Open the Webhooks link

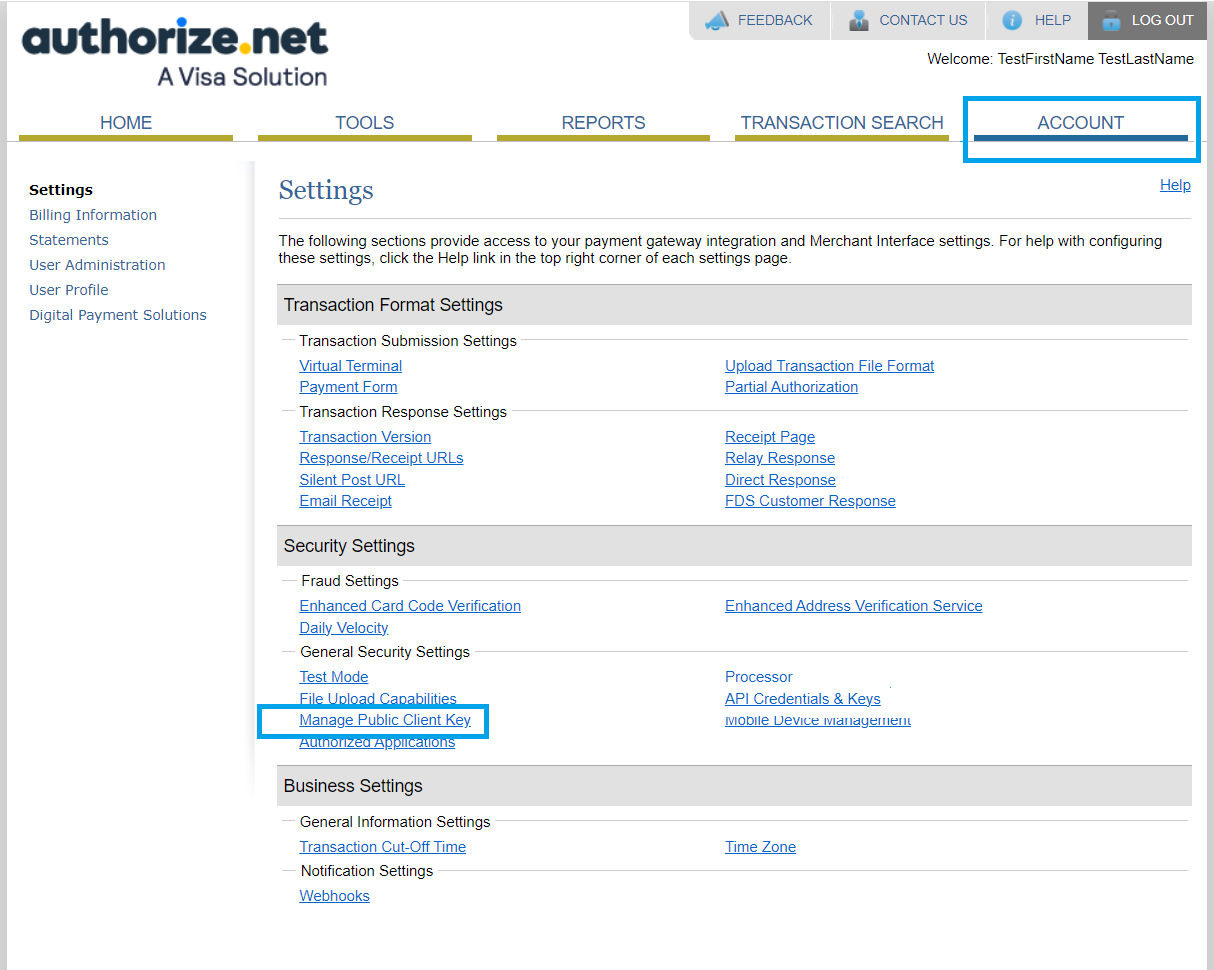point(334,896)
